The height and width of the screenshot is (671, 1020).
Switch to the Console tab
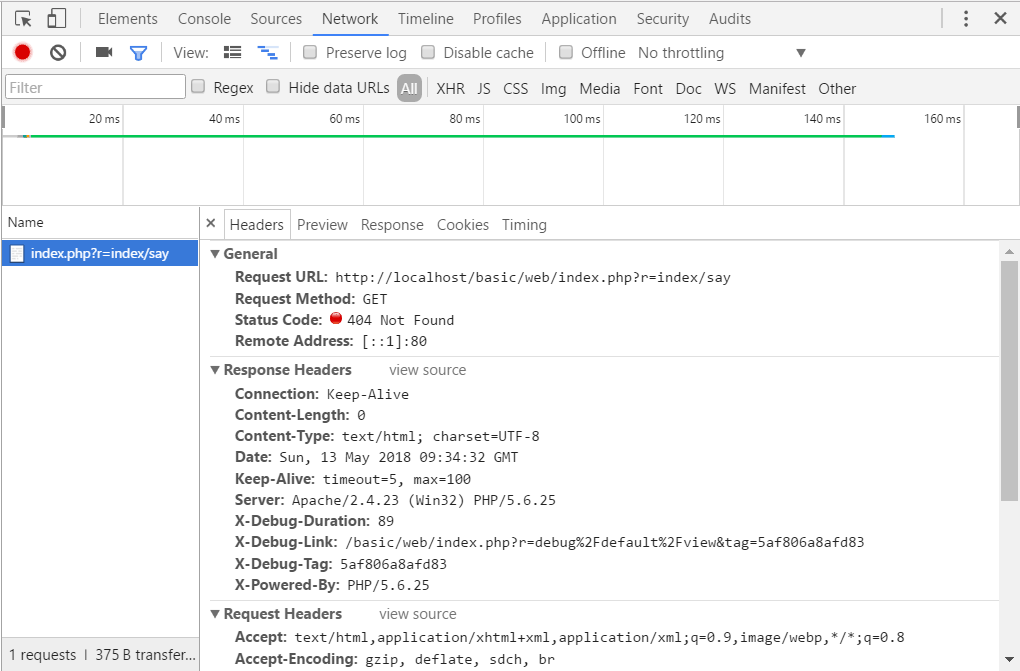click(204, 18)
